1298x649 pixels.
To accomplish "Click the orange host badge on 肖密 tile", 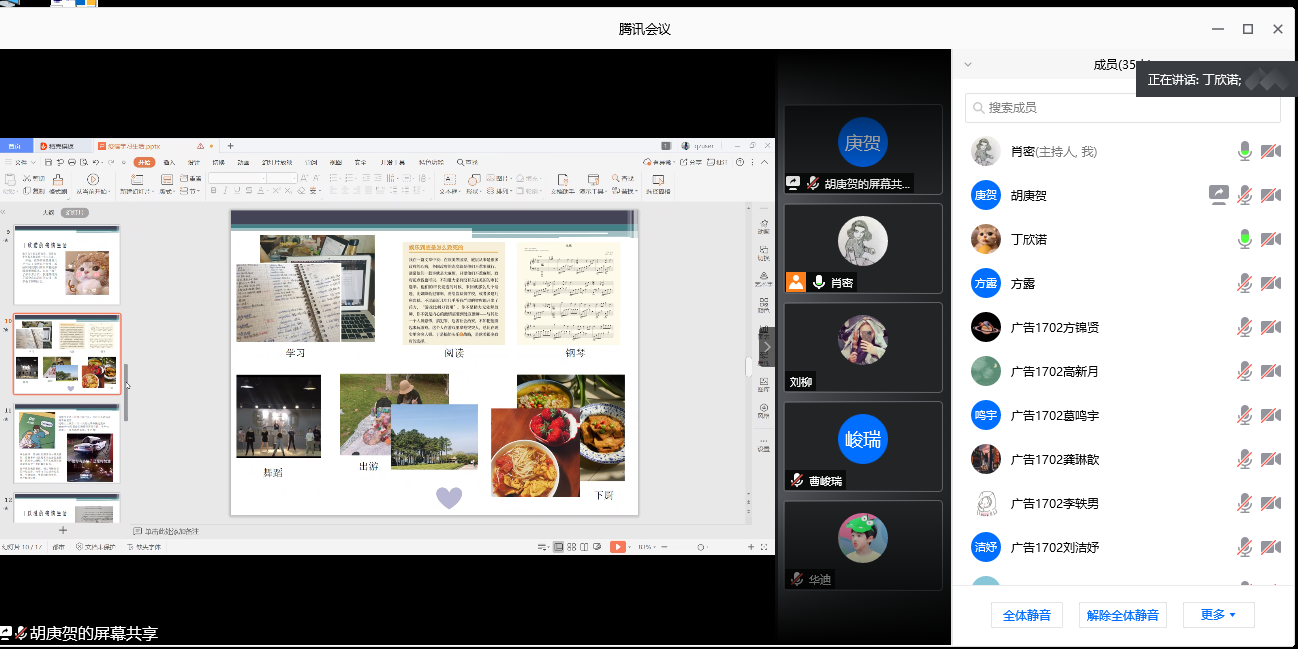I will (x=796, y=282).
